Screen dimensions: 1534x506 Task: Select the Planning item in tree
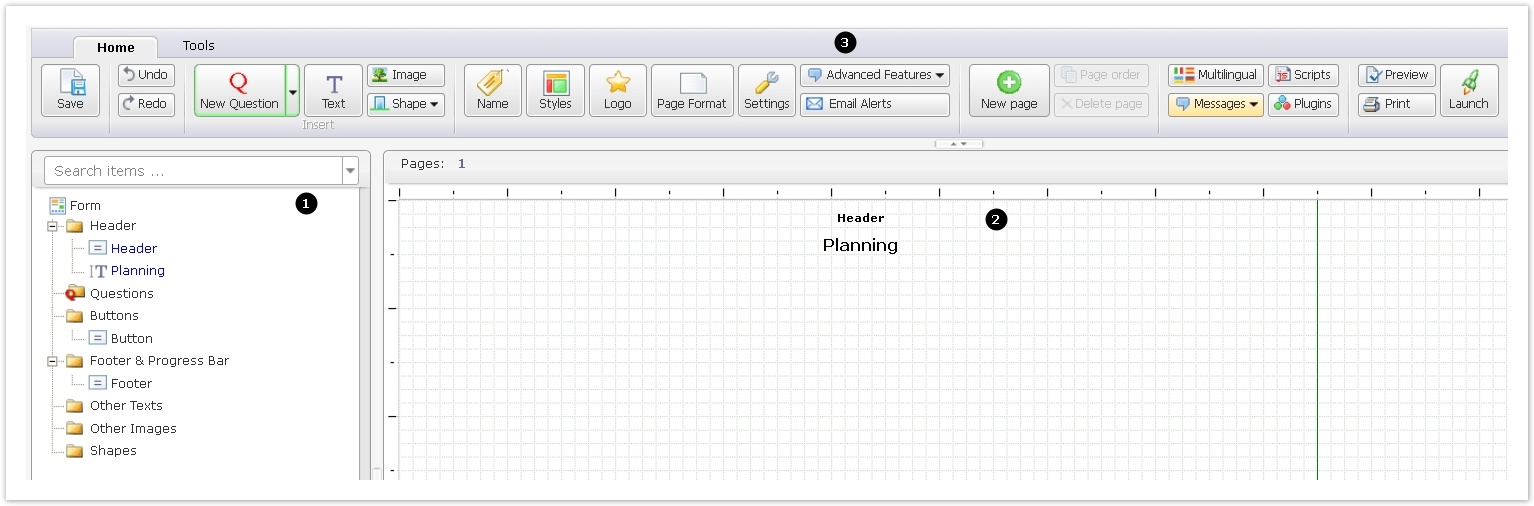coord(137,271)
